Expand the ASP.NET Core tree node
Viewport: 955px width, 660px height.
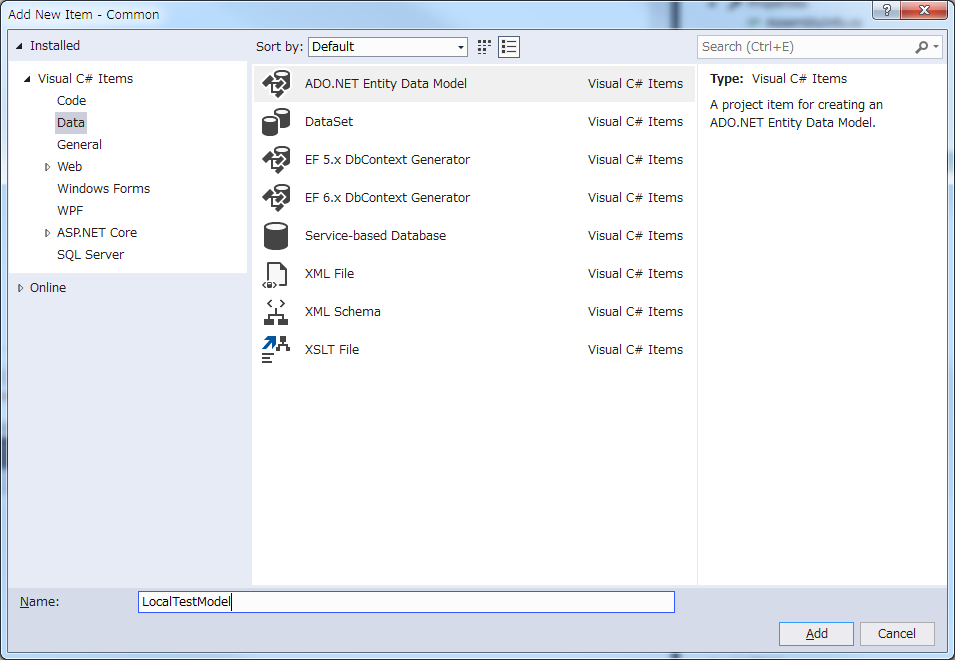pos(47,233)
